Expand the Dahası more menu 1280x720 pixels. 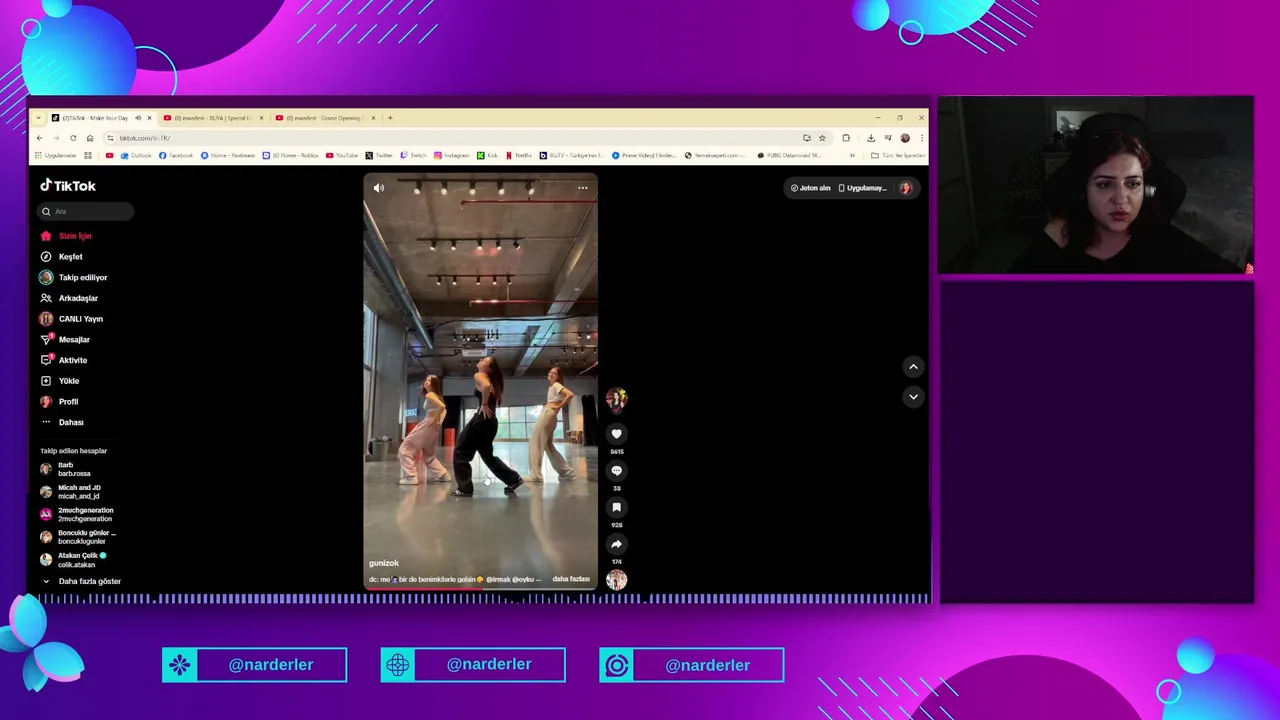coord(62,422)
